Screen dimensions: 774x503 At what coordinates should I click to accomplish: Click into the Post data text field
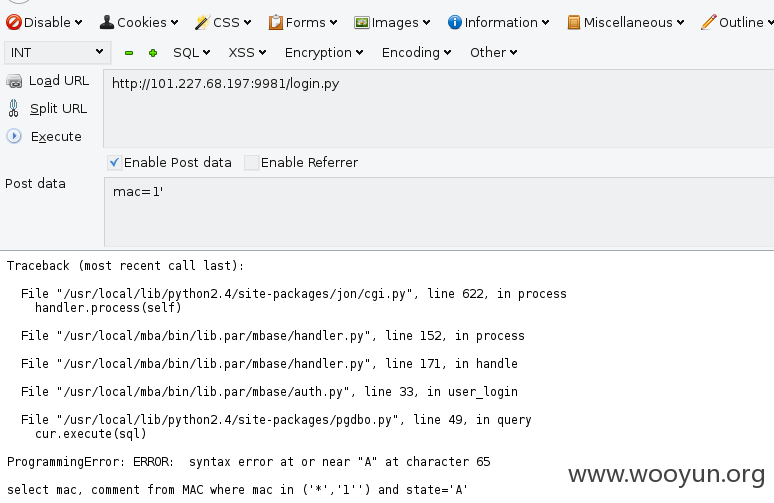pyautogui.click(x=439, y=212)
